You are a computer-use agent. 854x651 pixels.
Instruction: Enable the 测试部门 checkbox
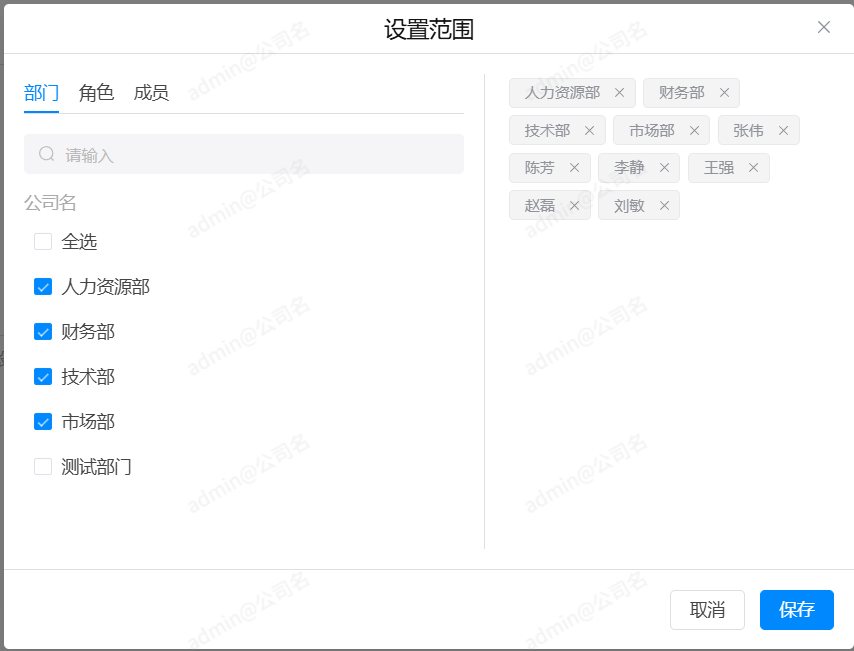(x=43, y=466)
